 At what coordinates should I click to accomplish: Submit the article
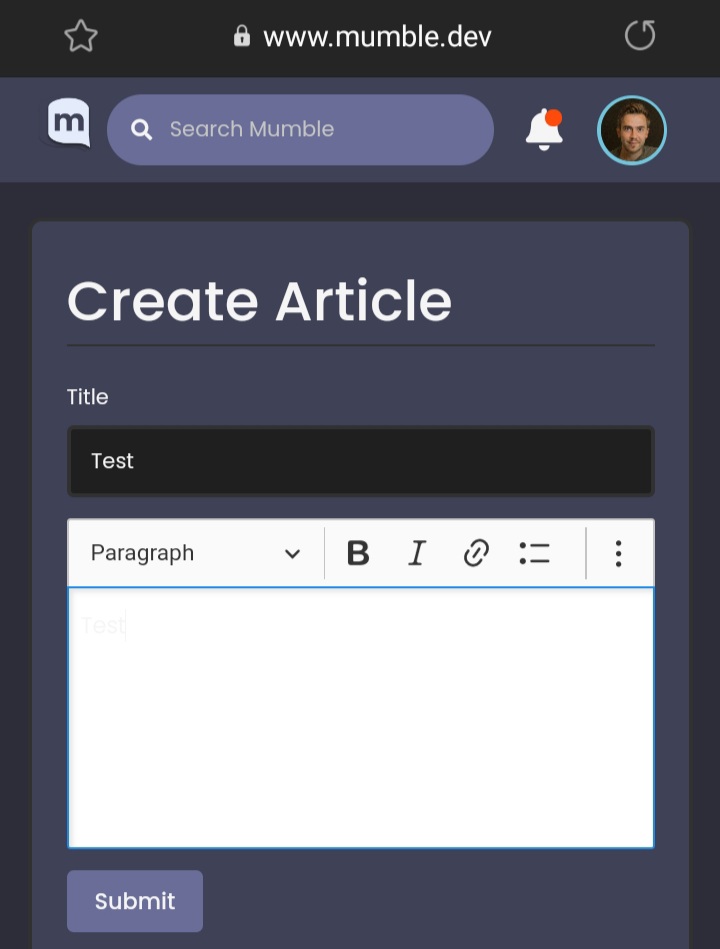[x=134, y=901]
